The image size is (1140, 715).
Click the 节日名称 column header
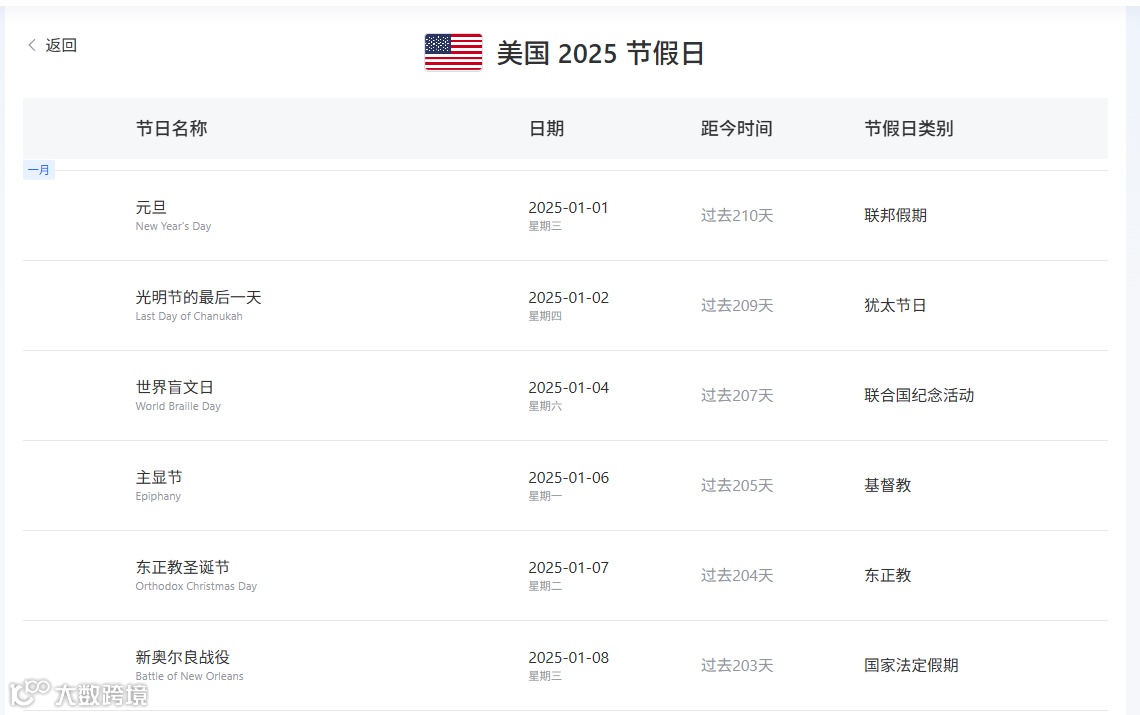pos(172,129)
